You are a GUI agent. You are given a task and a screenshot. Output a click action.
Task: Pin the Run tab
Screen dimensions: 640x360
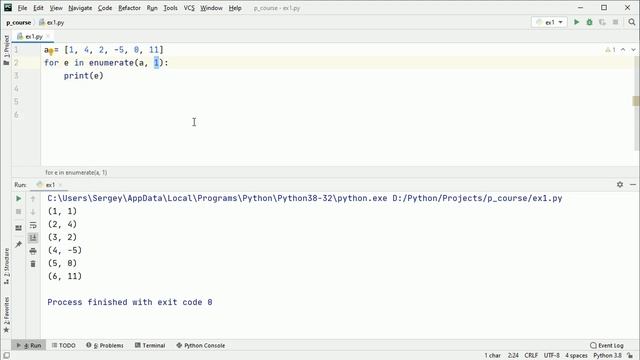[x=18, y=244]
